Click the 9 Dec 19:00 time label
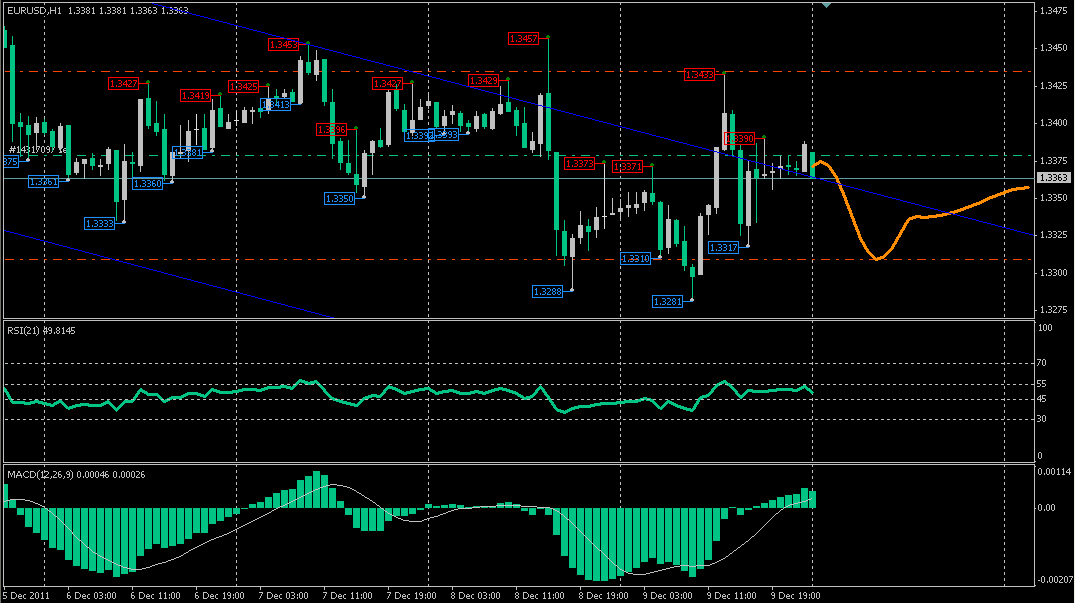 796,595
